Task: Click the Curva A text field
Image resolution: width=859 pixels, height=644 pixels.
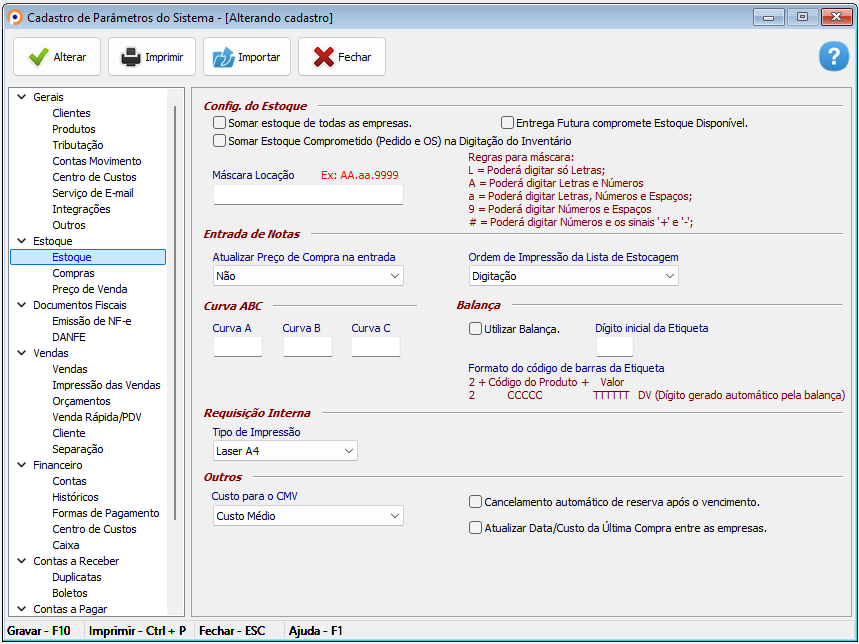Action: [x=238, y=347]
